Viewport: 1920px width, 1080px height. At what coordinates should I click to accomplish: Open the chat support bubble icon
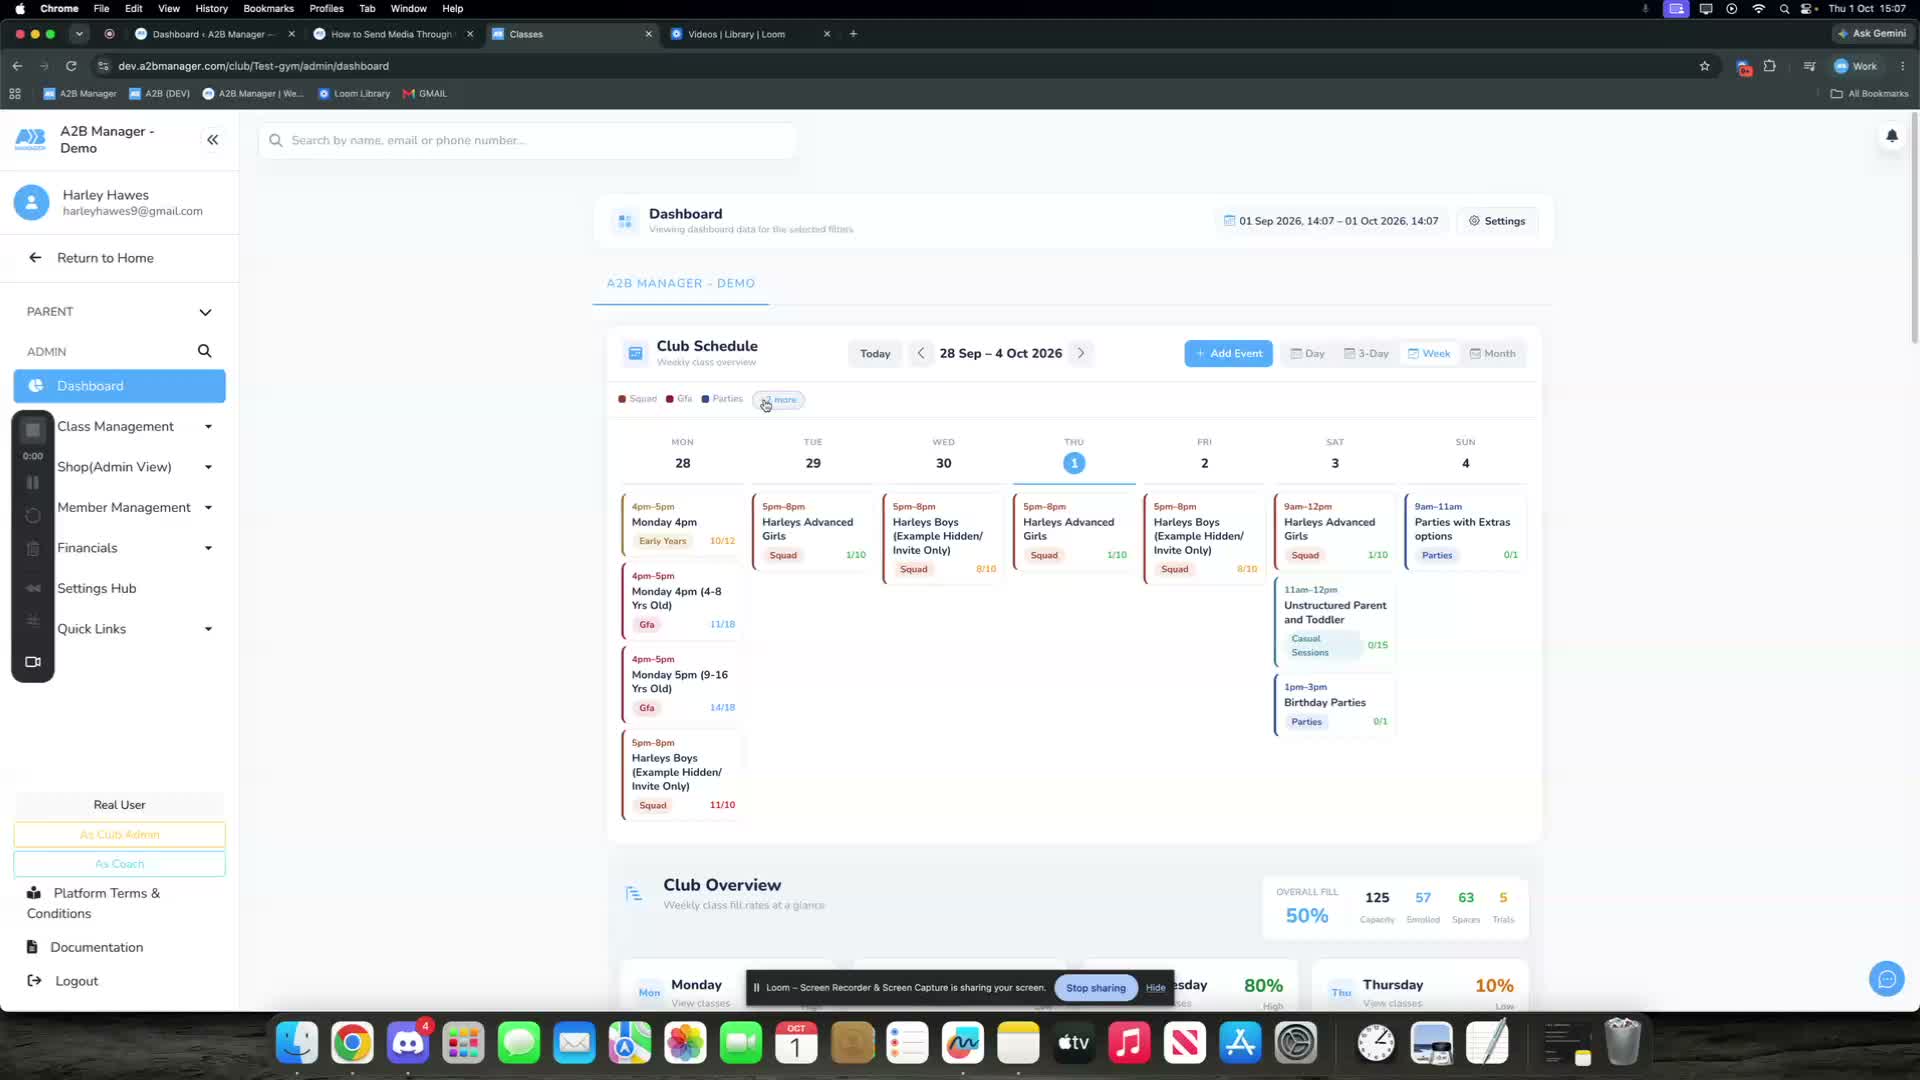(x=1886, y=979)
